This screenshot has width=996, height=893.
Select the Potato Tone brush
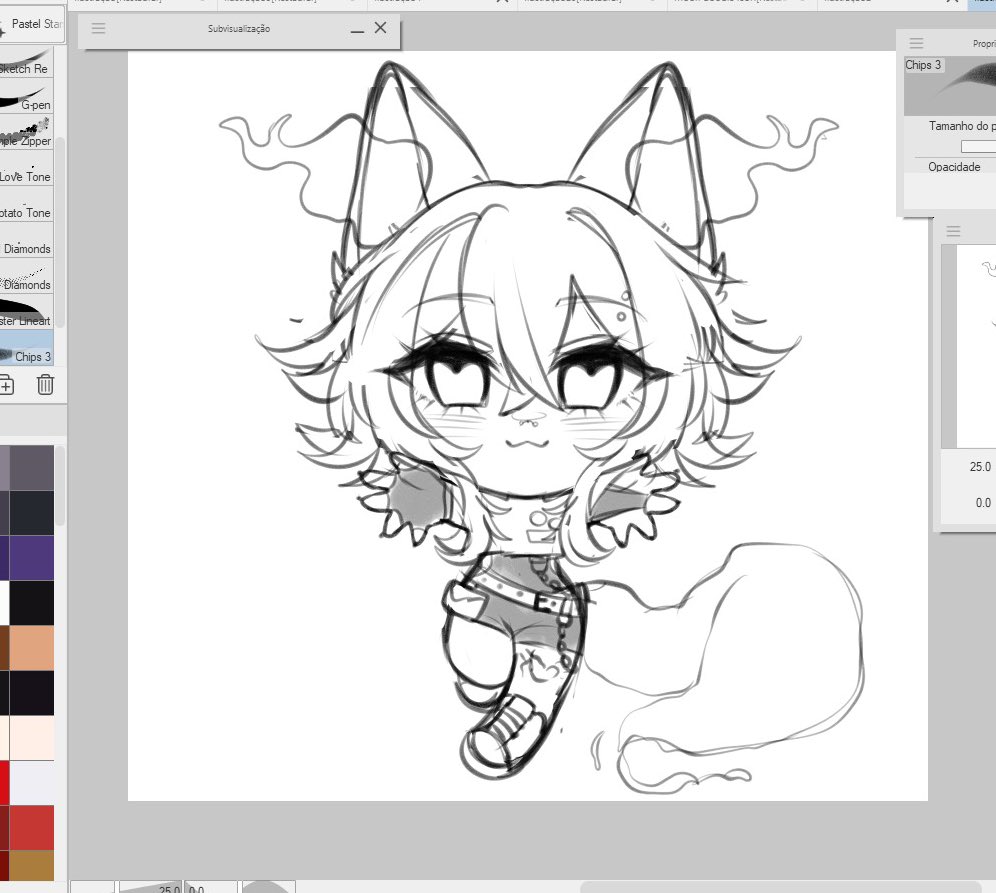pyautogui.click(x=27, y=205)
